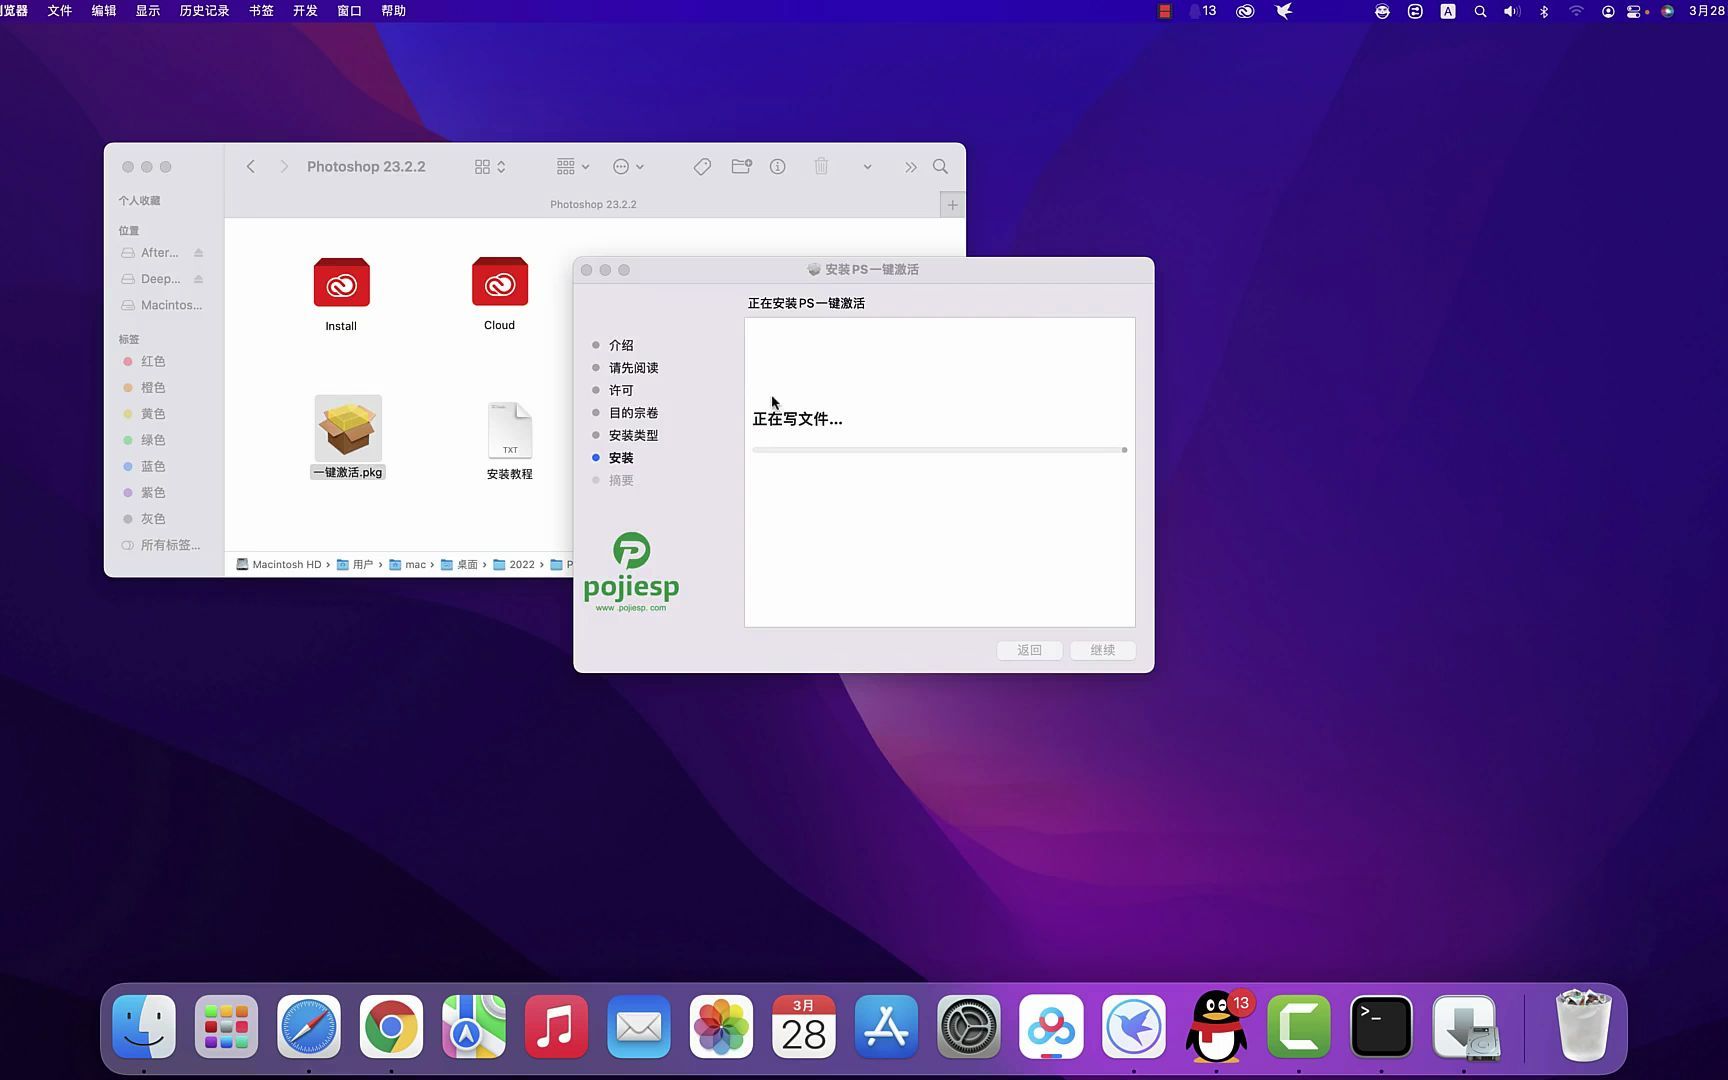Click the Finder trash toolbar icon
Screen dimensions: 1728x1080
pos(821,167)
